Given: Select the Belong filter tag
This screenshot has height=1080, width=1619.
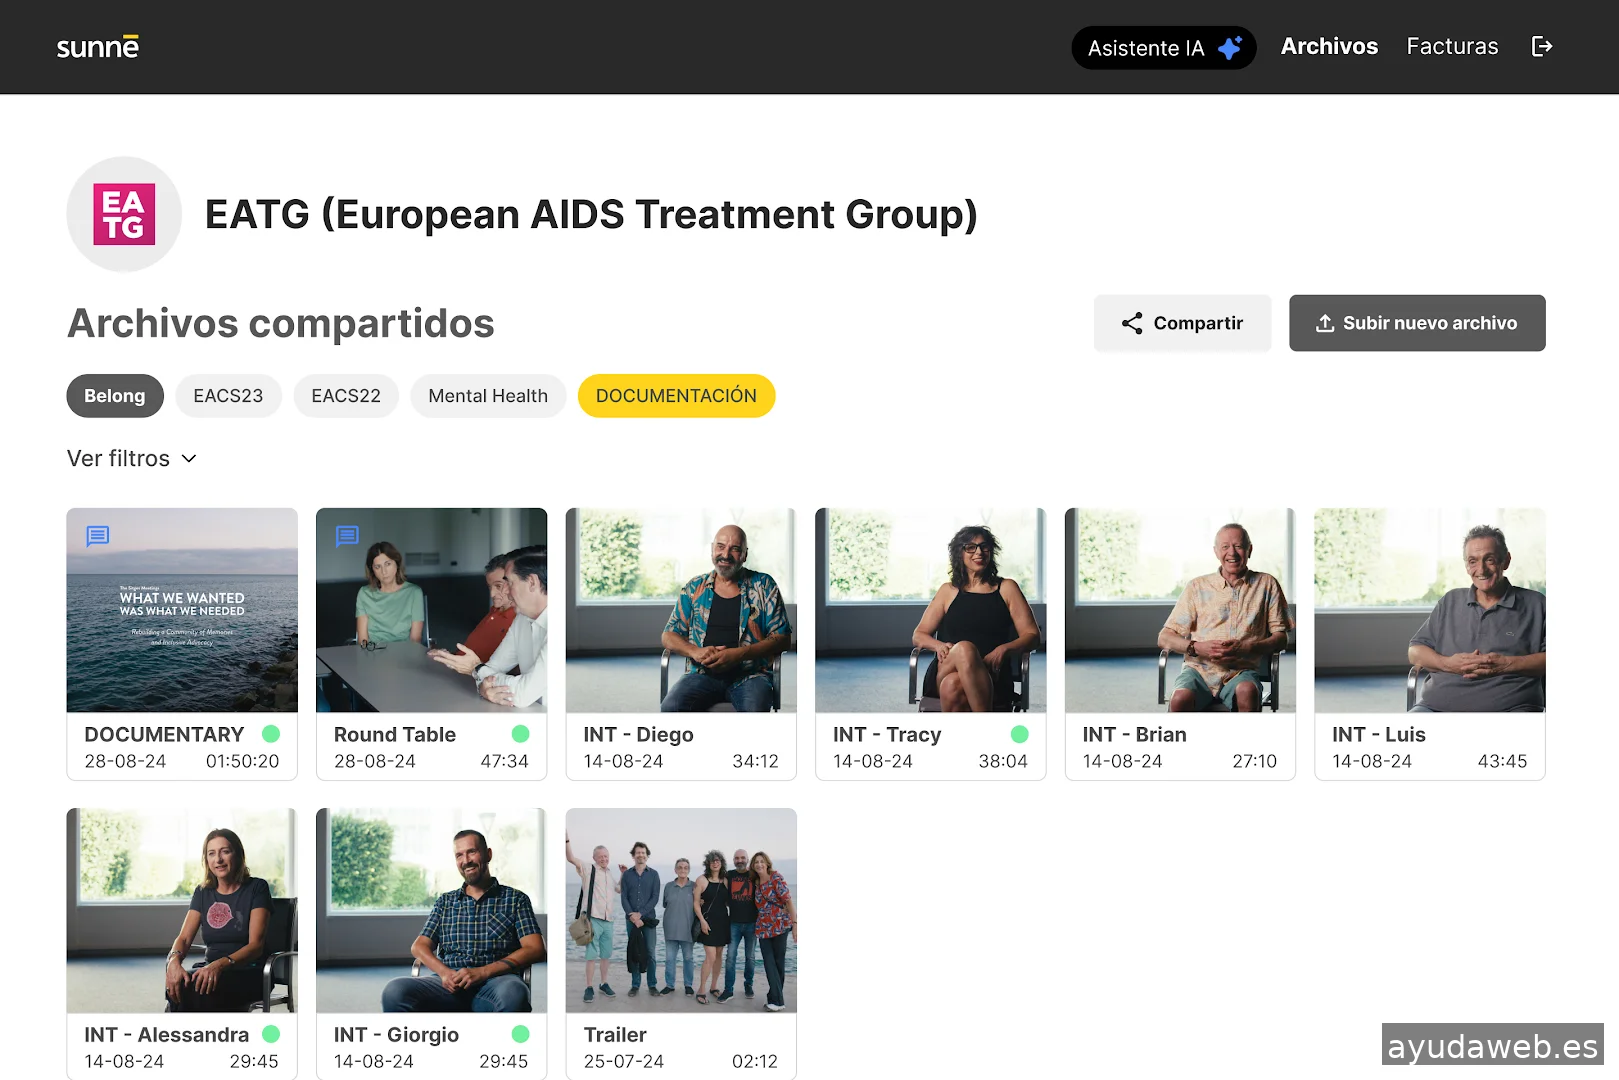Looking at the screenshot, I should click(114, 396).
